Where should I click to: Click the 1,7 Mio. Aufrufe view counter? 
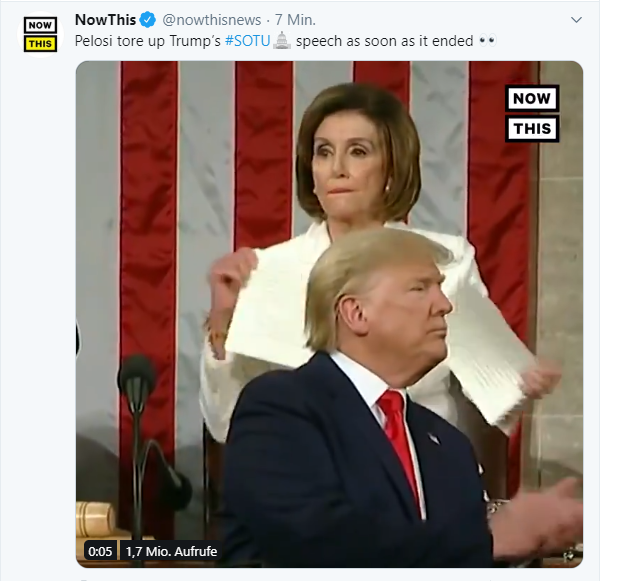point(171,551)
